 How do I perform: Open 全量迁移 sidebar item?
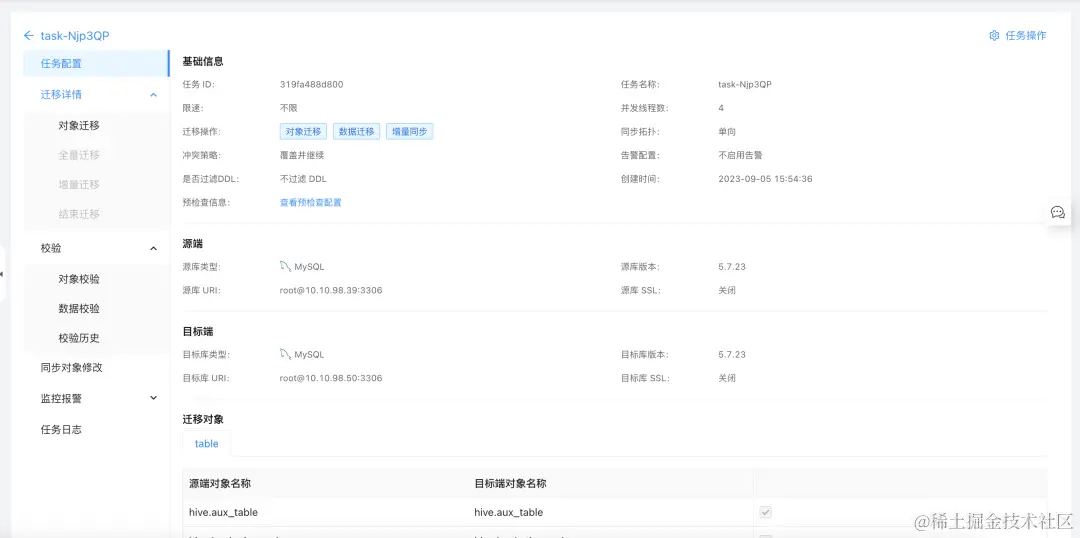(79, 155)
